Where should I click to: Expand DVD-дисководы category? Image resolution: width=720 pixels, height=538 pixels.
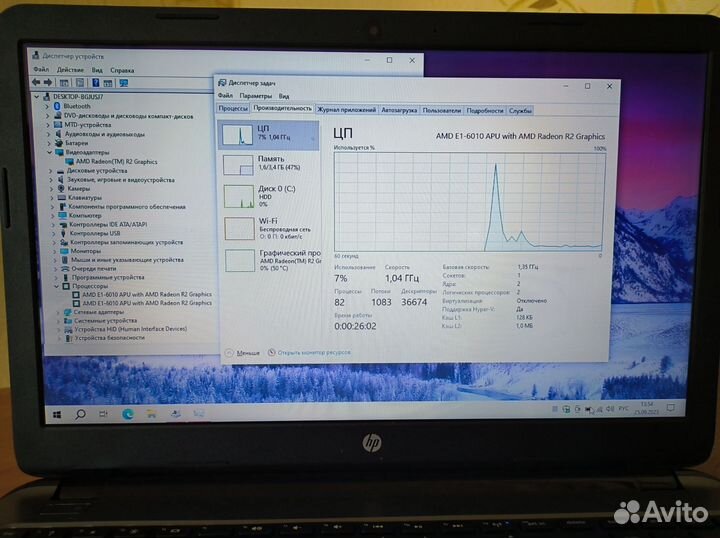(x=47, y=116)
